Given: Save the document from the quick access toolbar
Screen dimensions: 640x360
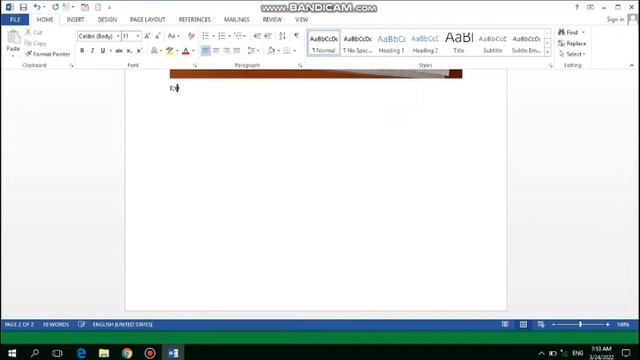Looking at the screenshot, I should point(23,7).
